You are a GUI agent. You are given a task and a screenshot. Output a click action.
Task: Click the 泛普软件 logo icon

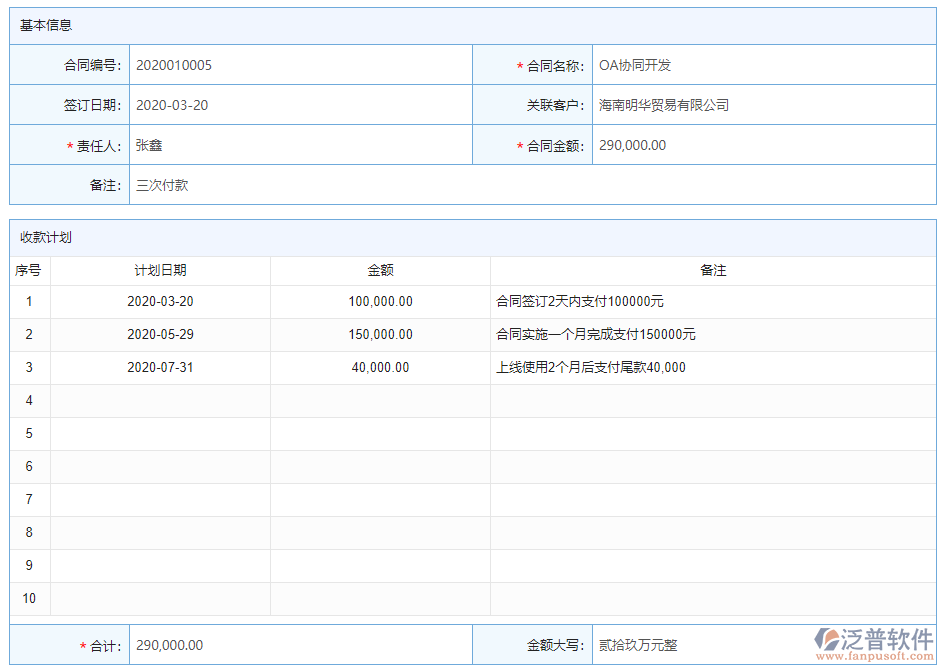827,640
